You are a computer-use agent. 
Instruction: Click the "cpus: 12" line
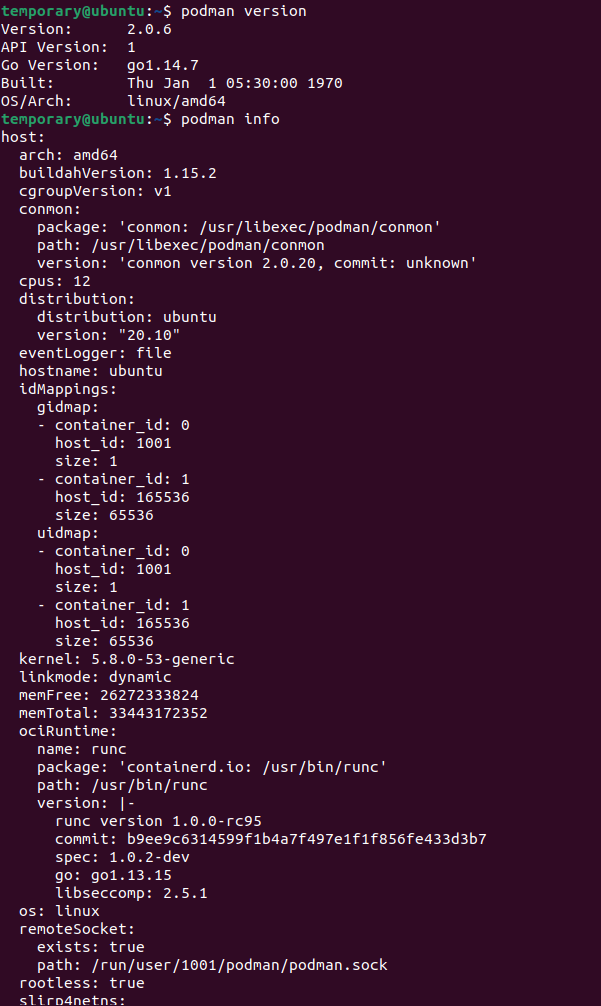pos(54,281)
